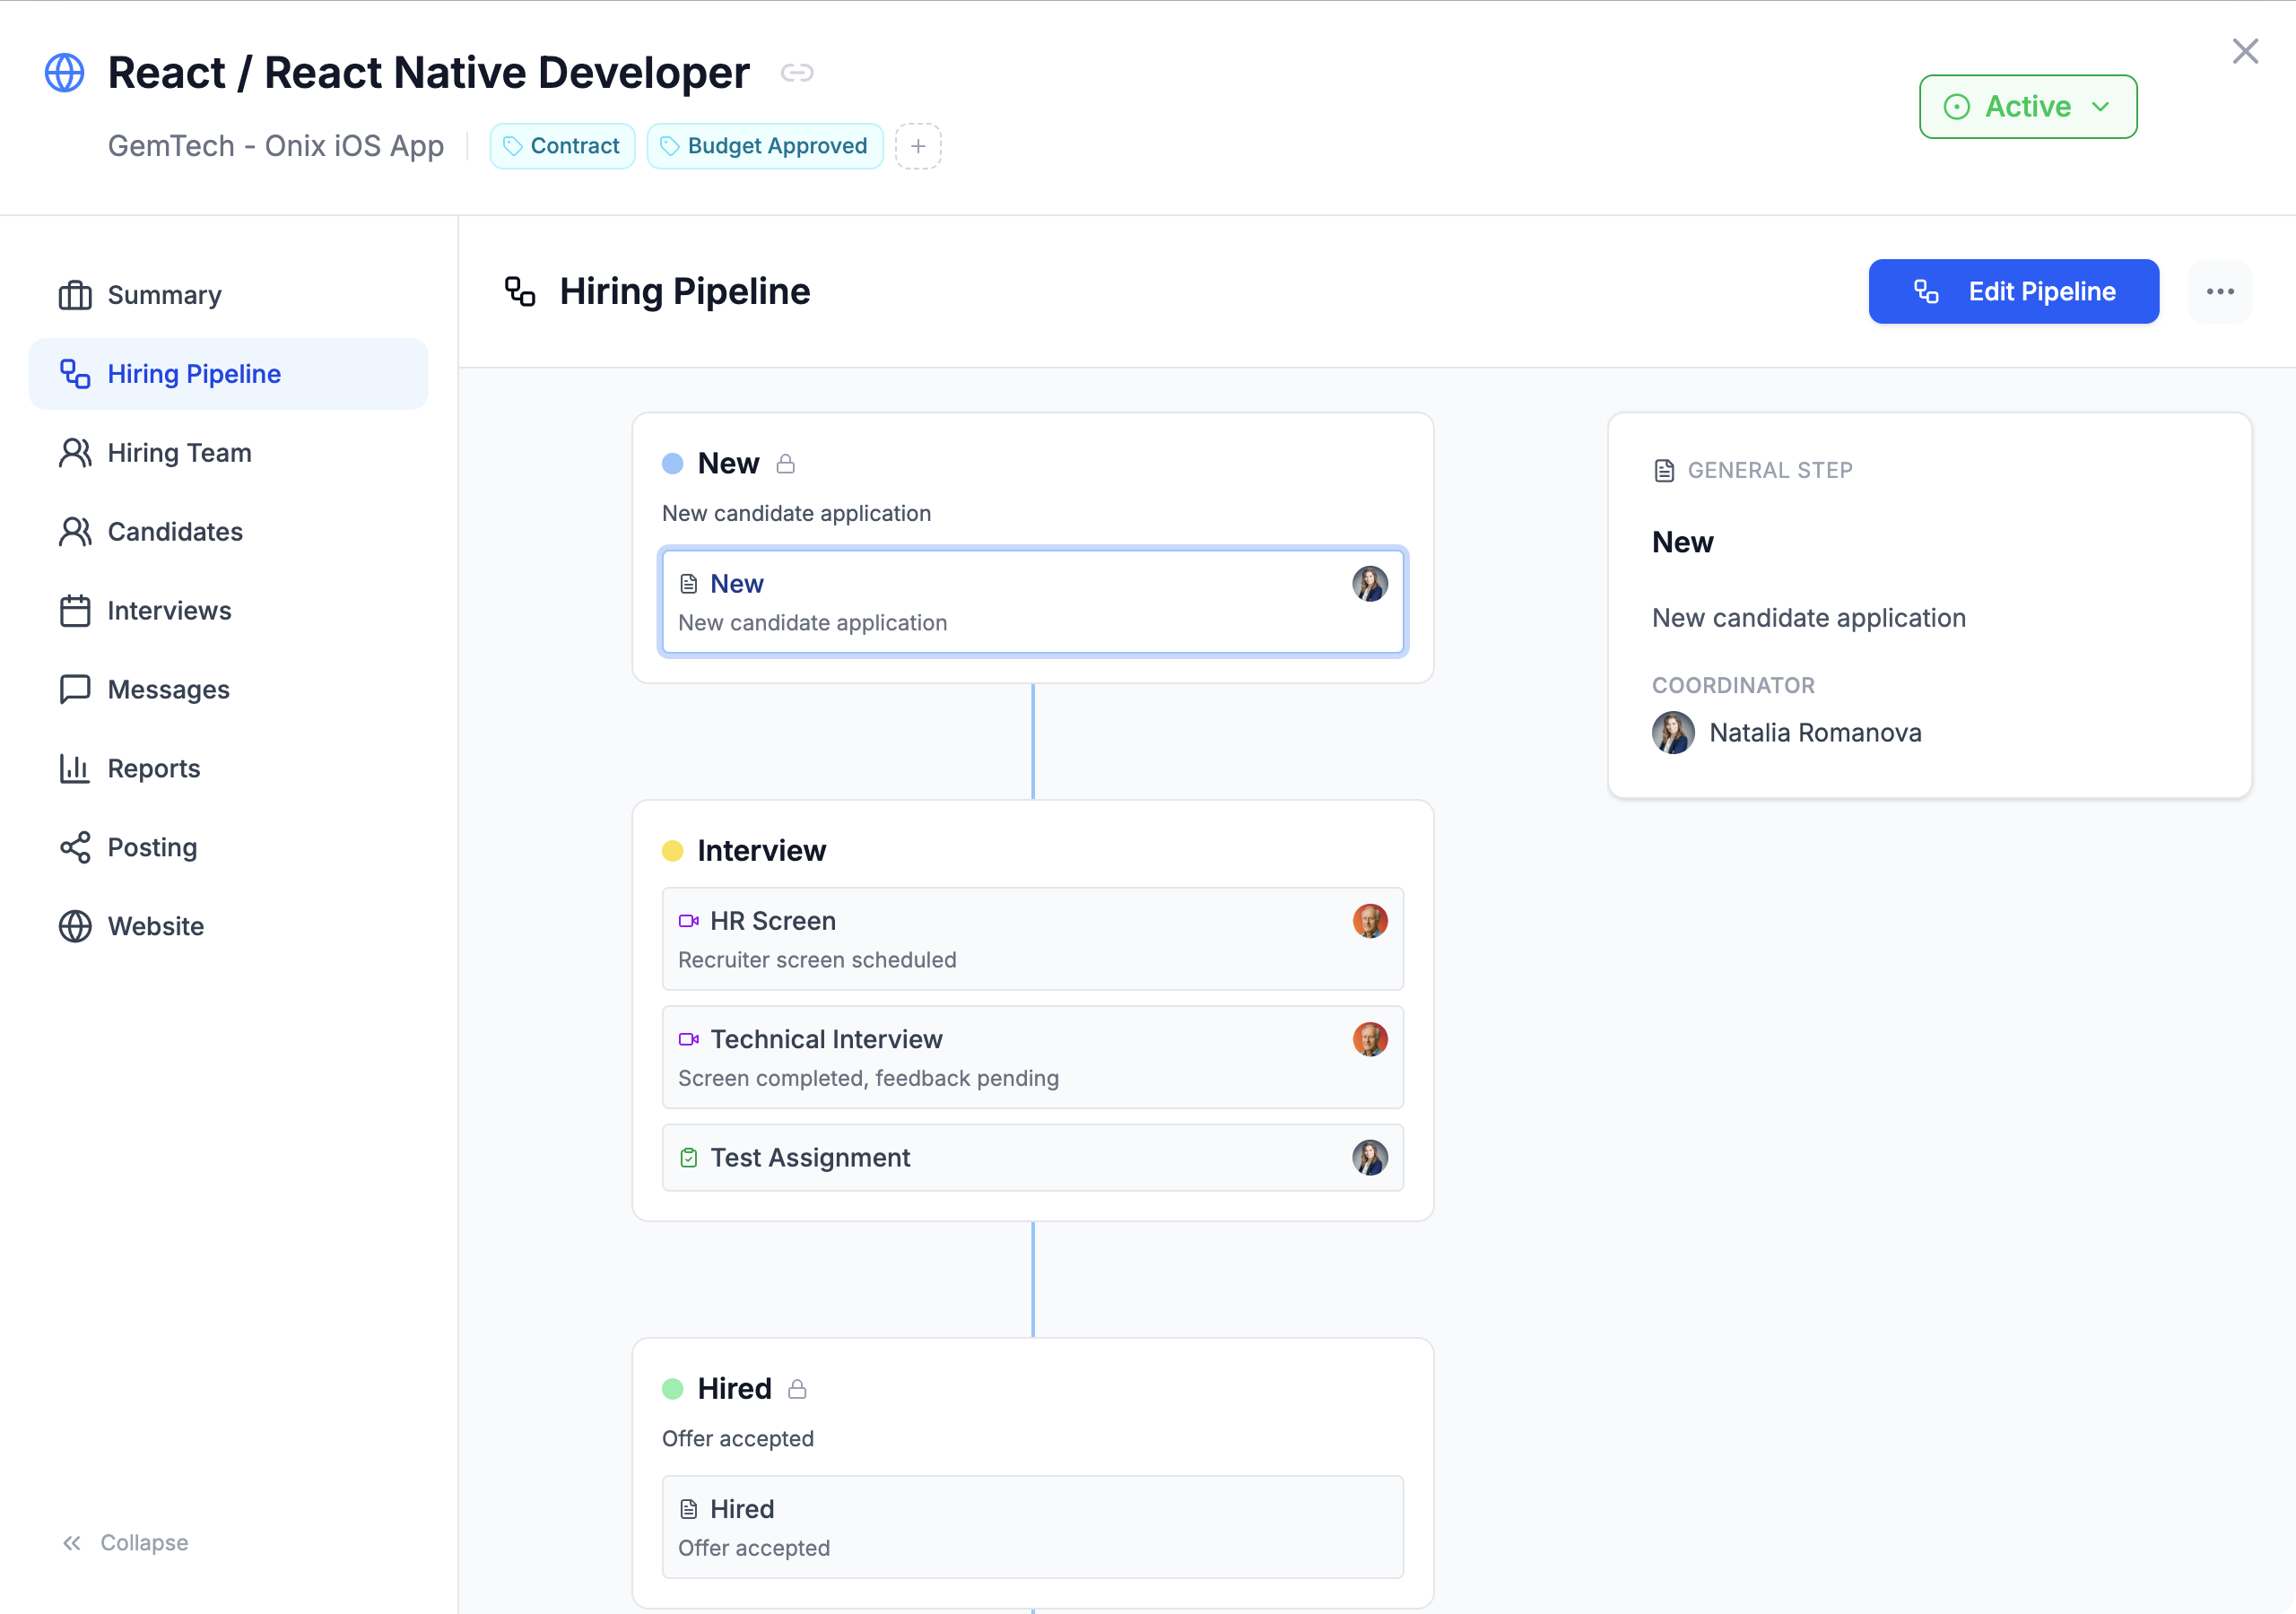Image resolution: width=2296 pixels, height=1614 pixels.
Task: Open the Active status dropdown
Action: click(x=2027, y=106)
